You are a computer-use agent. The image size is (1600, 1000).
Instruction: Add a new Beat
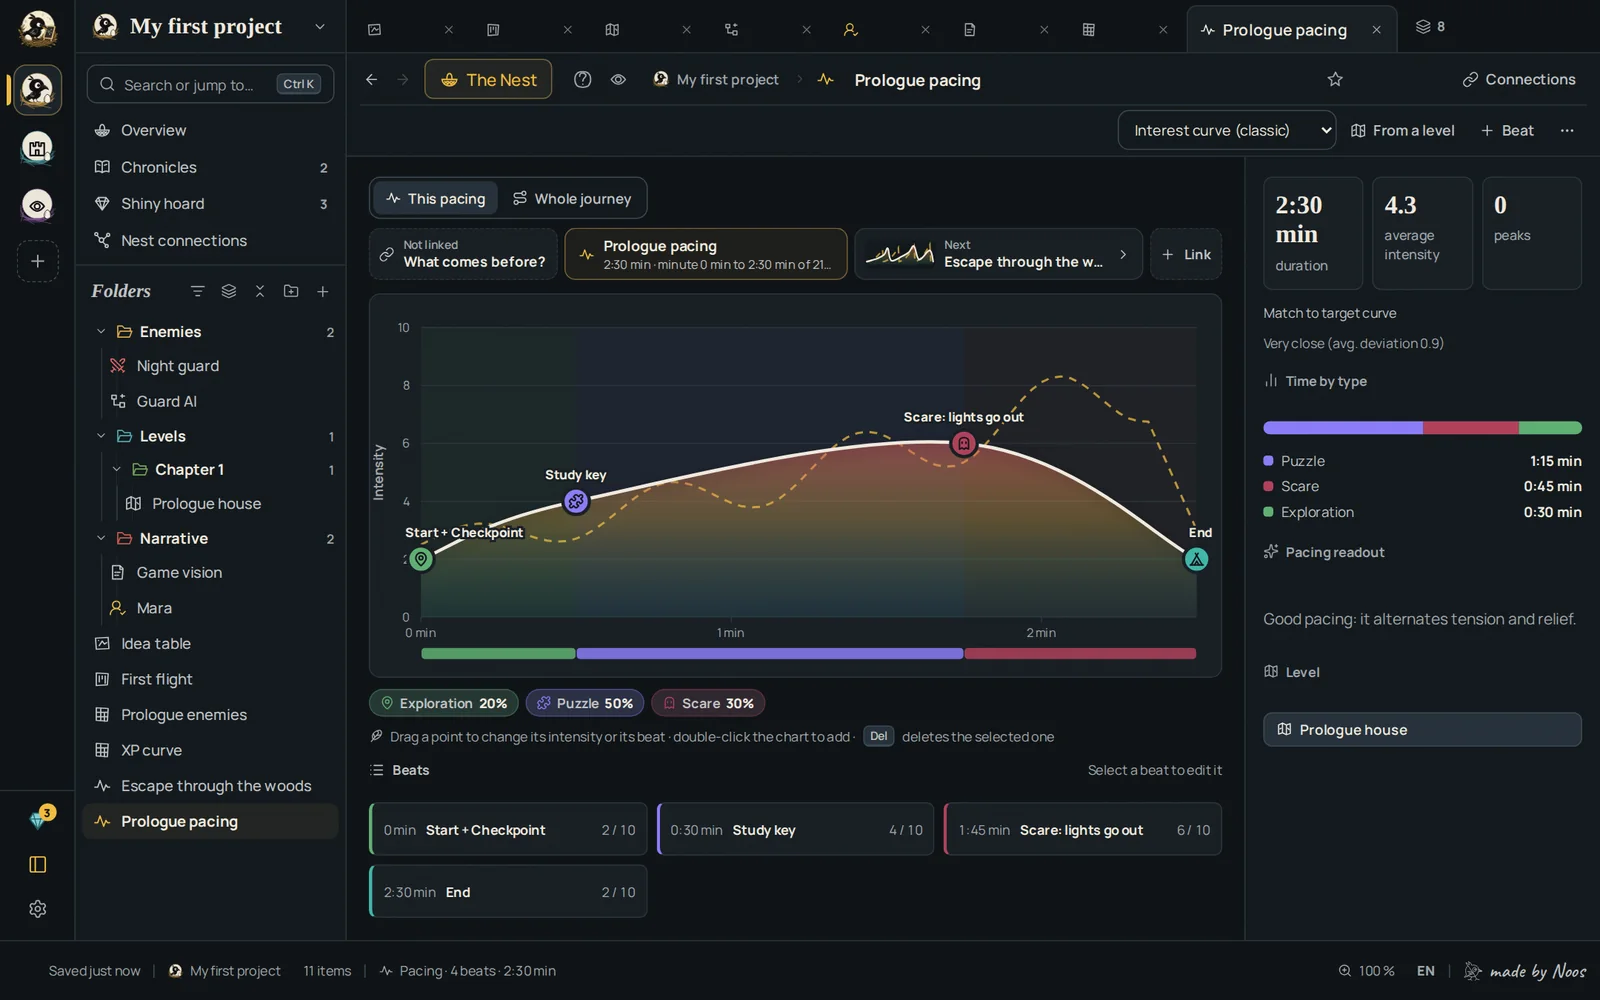coord(1507,130)
